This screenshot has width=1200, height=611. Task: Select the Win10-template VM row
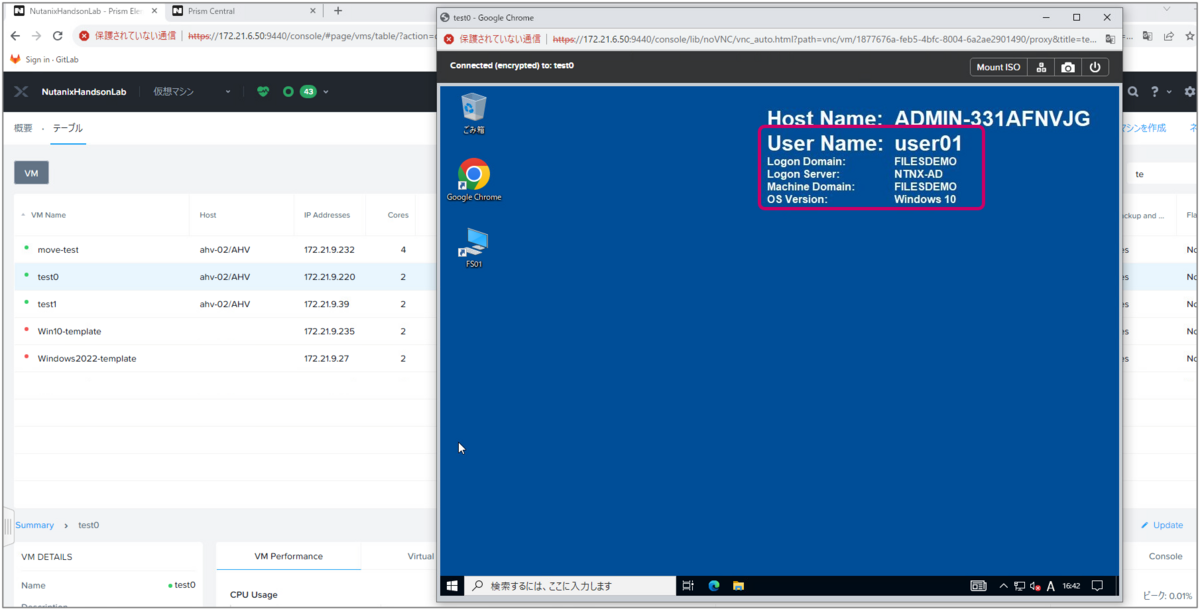click(225, 331)
